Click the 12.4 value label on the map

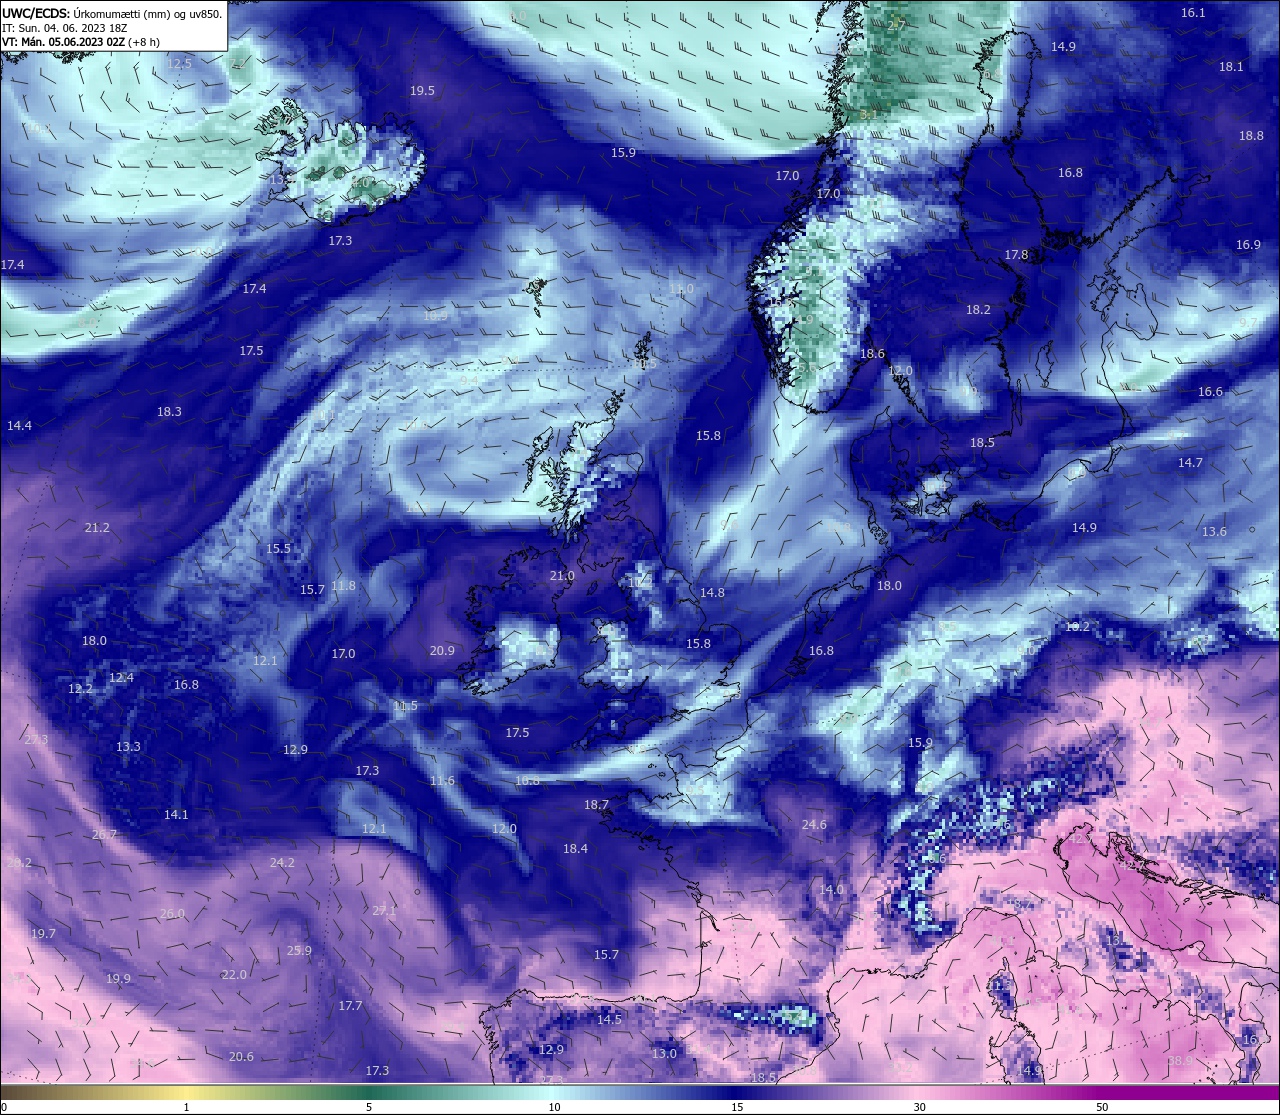click(121, 678)
